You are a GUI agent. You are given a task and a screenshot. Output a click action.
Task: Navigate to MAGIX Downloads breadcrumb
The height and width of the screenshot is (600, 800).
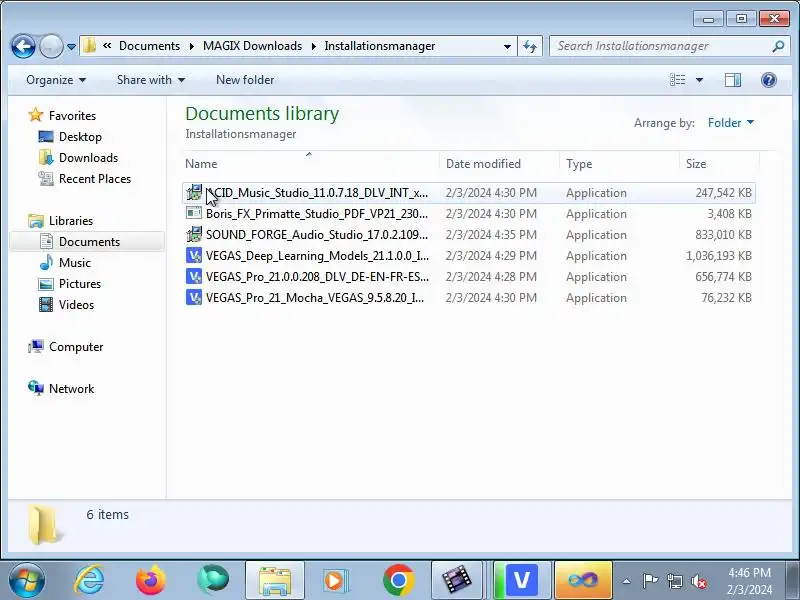[x=252, y=46]
